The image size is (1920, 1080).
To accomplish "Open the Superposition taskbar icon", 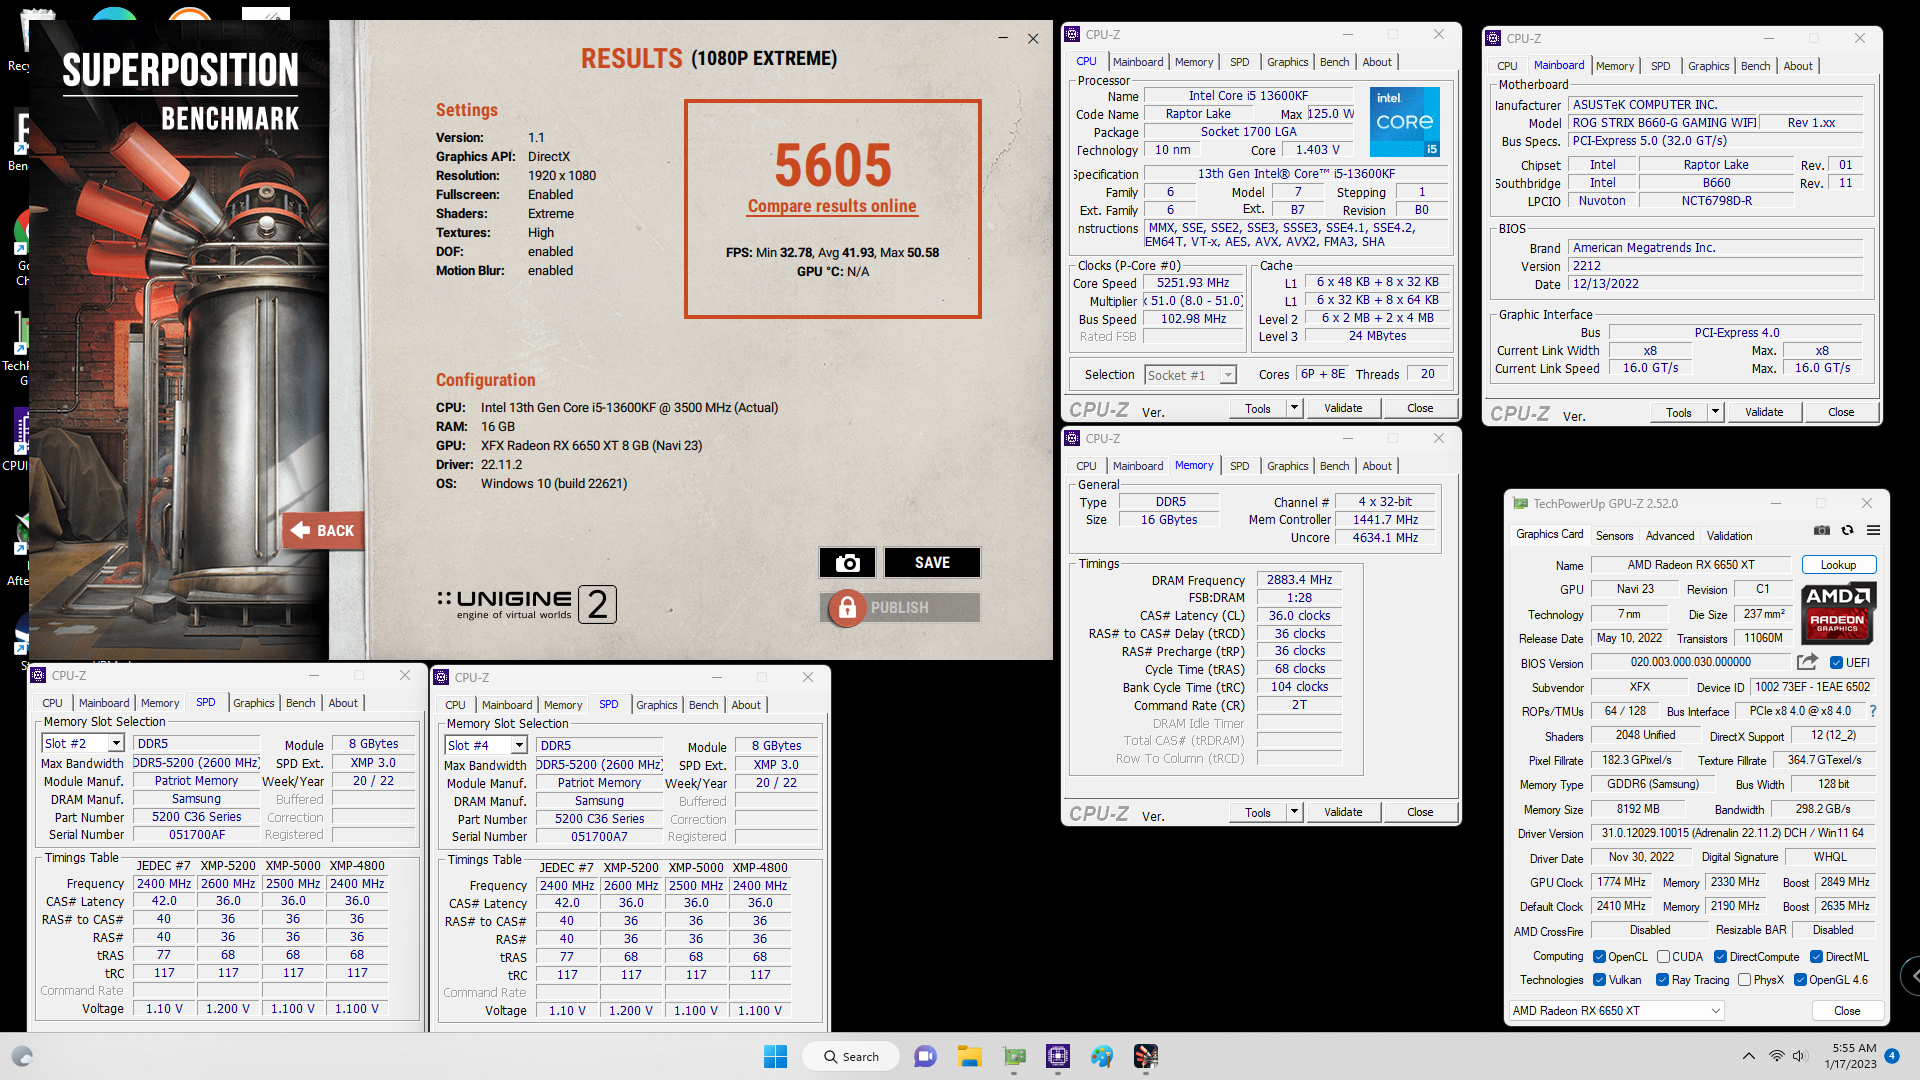I will click(1146, 1056).
